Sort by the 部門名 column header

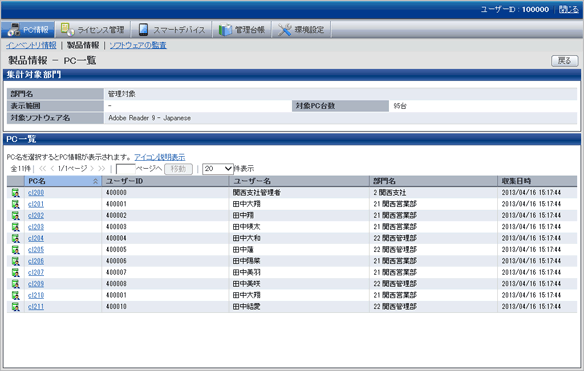(x=433, y=181)
